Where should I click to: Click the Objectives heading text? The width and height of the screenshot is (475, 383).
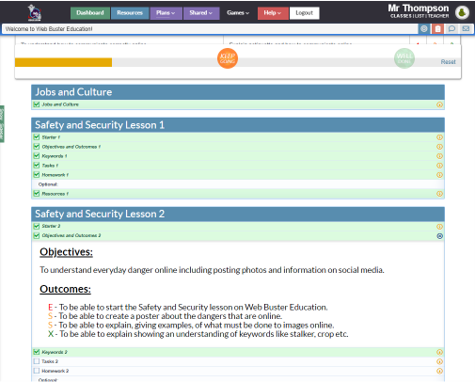point(66,252)
